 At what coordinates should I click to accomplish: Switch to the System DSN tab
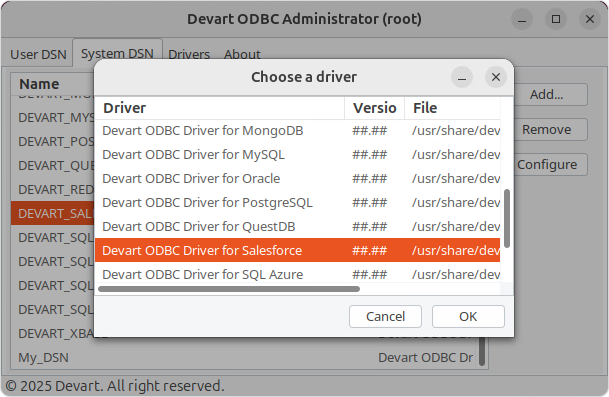click(x=117, y=53)
